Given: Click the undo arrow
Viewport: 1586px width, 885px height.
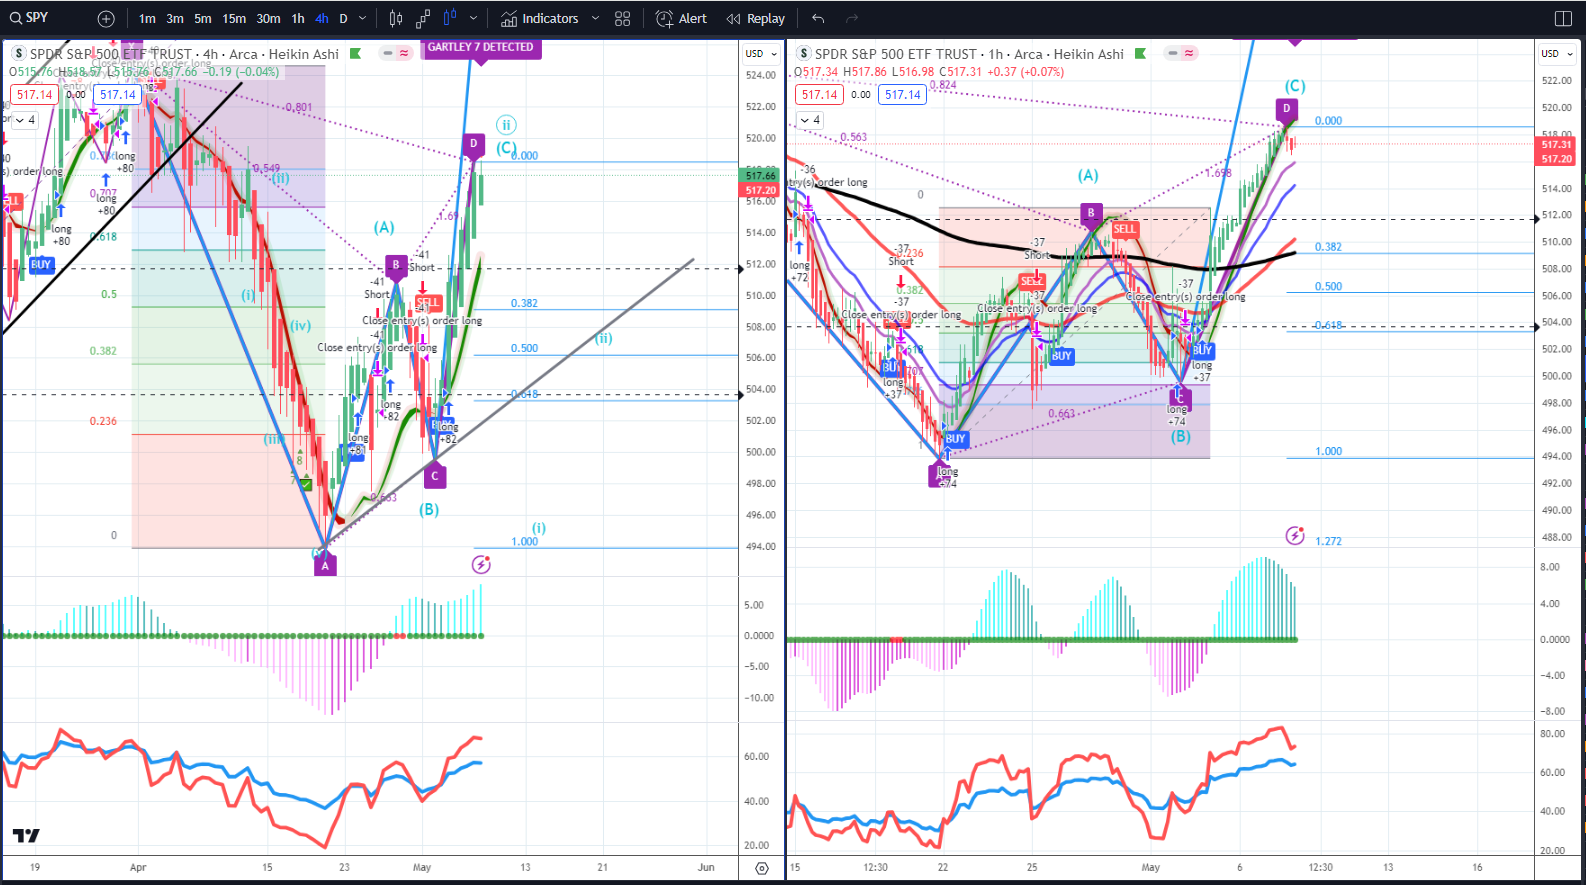Looking at the screenshot, I should [x=818, y=18].
